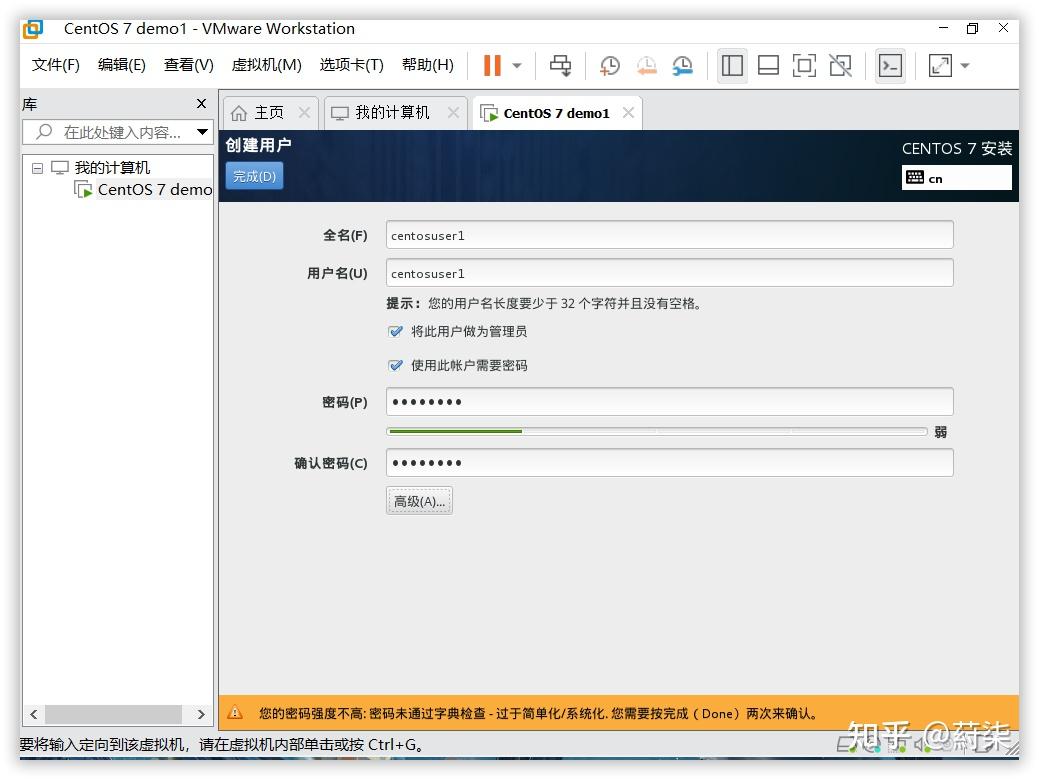Viewport: 1039px width, 780px height.
Task: Close the CentOS 7 demo1 tab
Action: (628, 113)
